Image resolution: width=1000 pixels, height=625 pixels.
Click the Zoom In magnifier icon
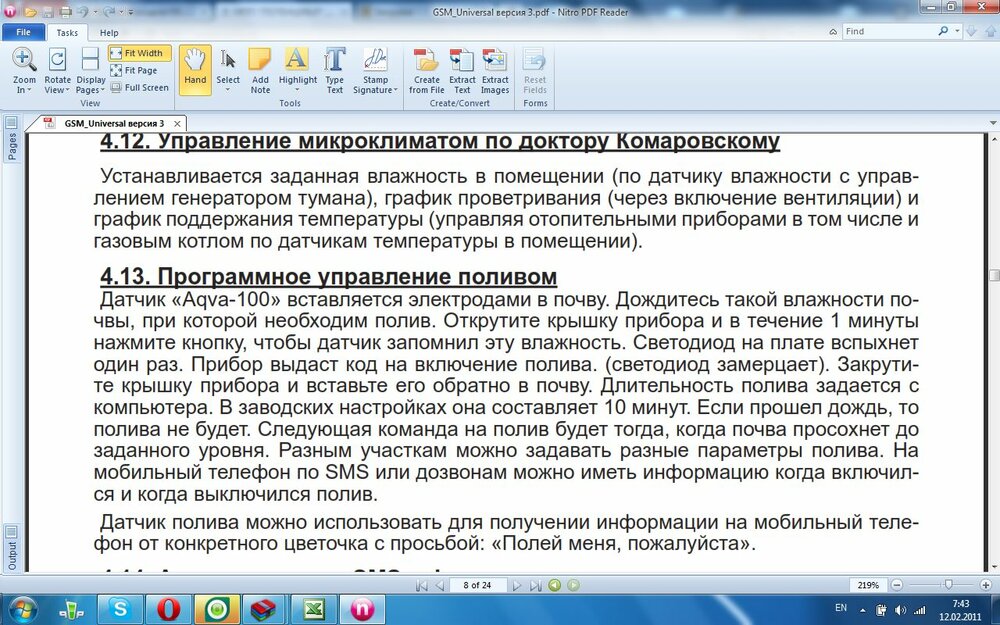[x=24, y=59]
